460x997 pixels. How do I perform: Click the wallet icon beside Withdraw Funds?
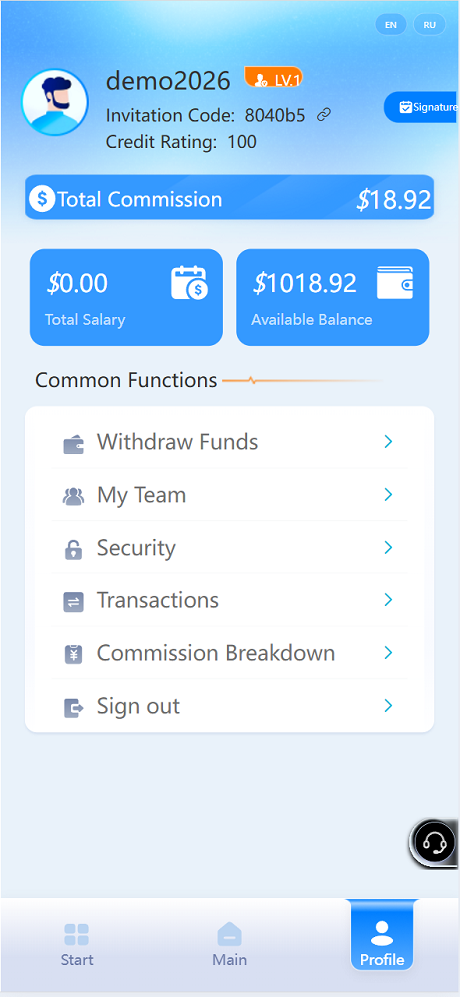coord(73,443)
